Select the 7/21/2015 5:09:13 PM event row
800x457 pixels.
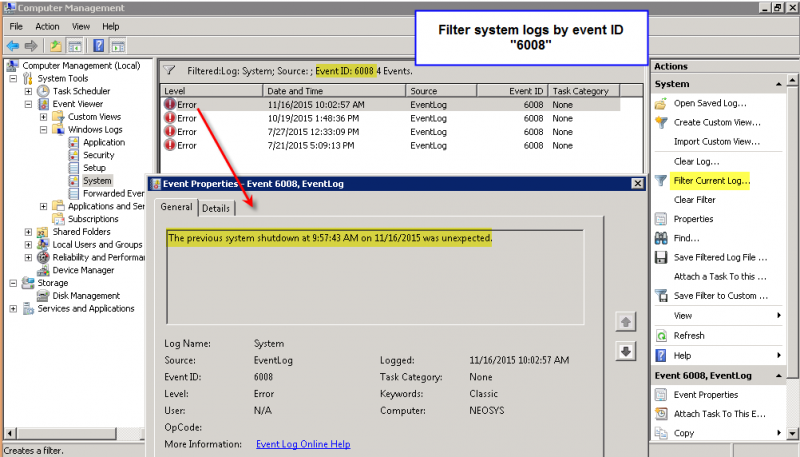click(390, 145)
